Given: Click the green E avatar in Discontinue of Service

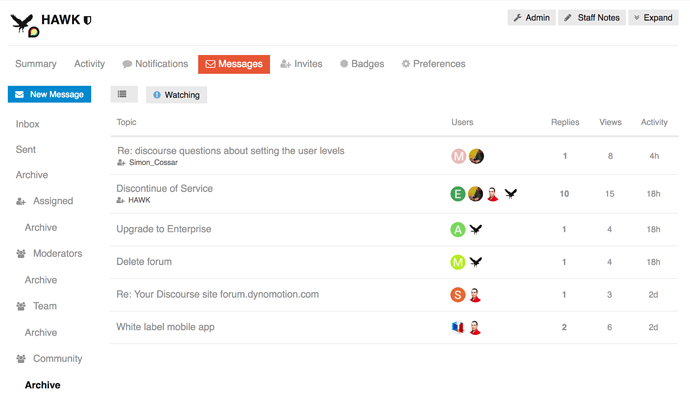Looking at the screenshot, I should click(x=458, y=194).
